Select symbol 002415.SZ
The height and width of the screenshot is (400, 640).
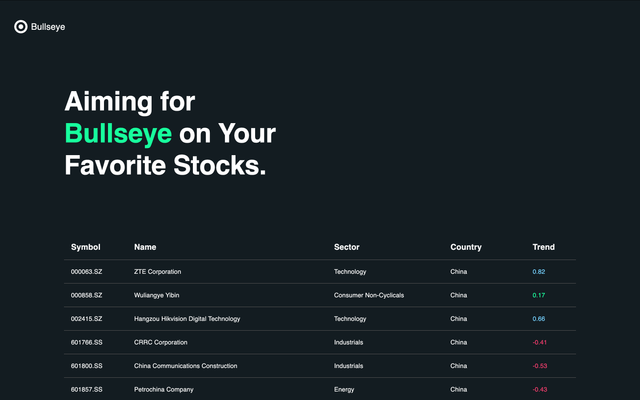point(87,319)
